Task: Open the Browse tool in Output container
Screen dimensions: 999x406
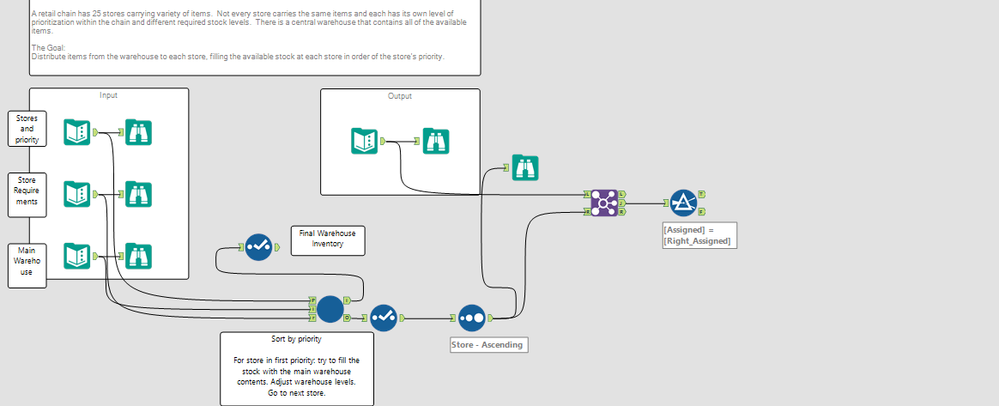Action: coord(436,141)
